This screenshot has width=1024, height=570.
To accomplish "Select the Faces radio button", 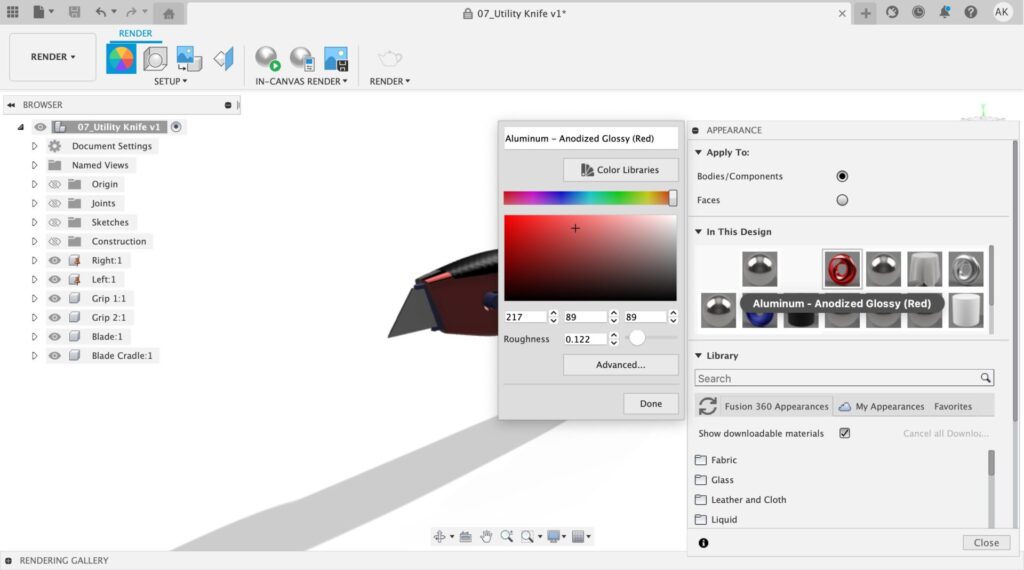I will [x=842, y=200].
